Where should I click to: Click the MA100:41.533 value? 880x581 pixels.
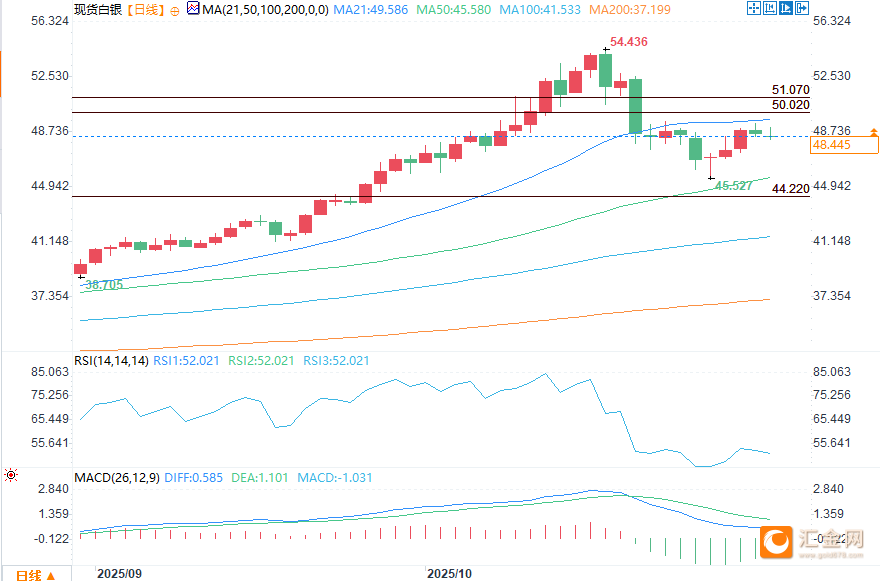pyautogui.click(x=540, y=10)
